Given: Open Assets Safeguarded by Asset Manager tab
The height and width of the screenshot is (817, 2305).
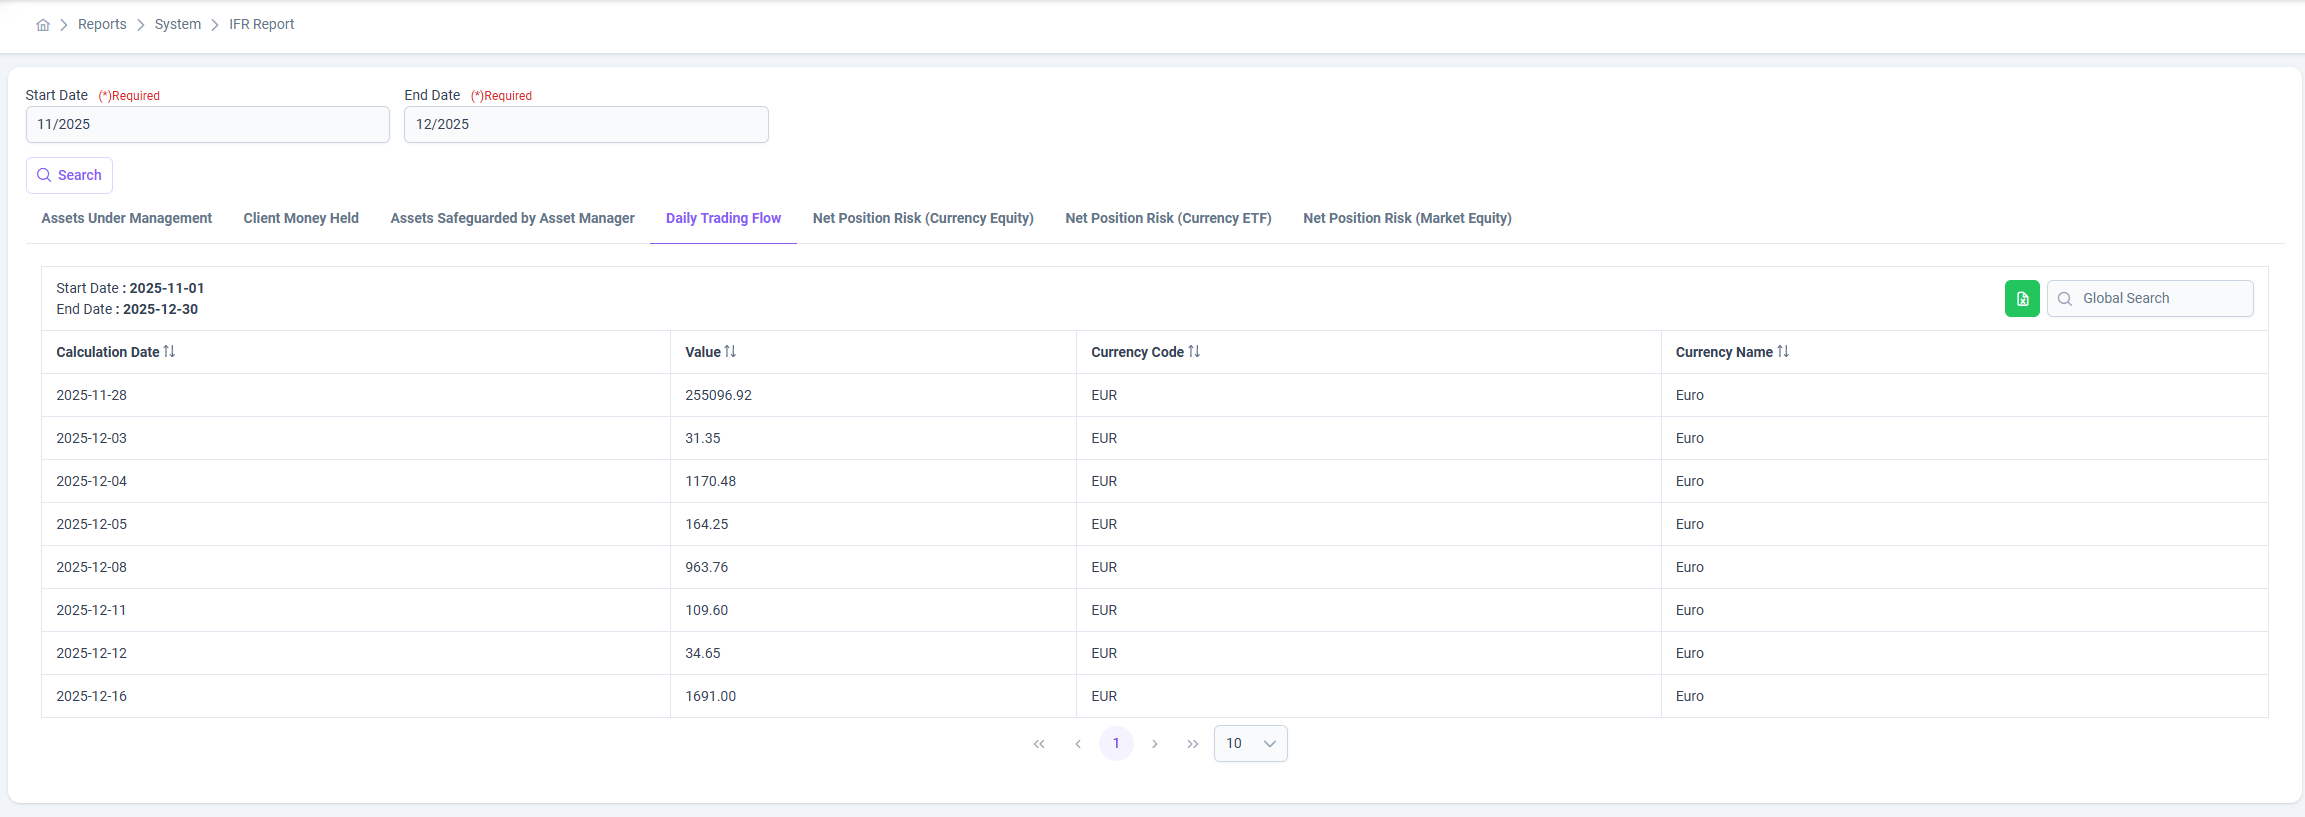Looking at the screenshot, I should coord(513,218).
